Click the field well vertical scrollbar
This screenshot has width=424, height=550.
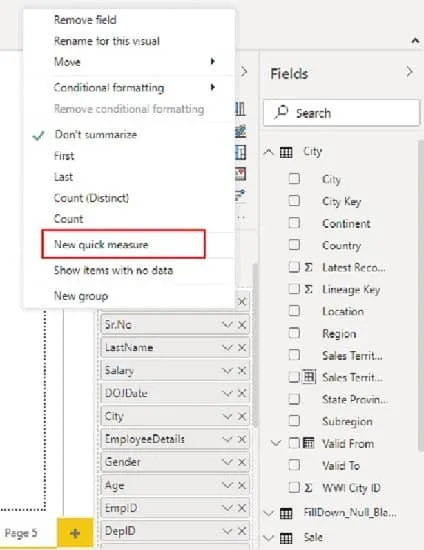(x=255, y=346)
